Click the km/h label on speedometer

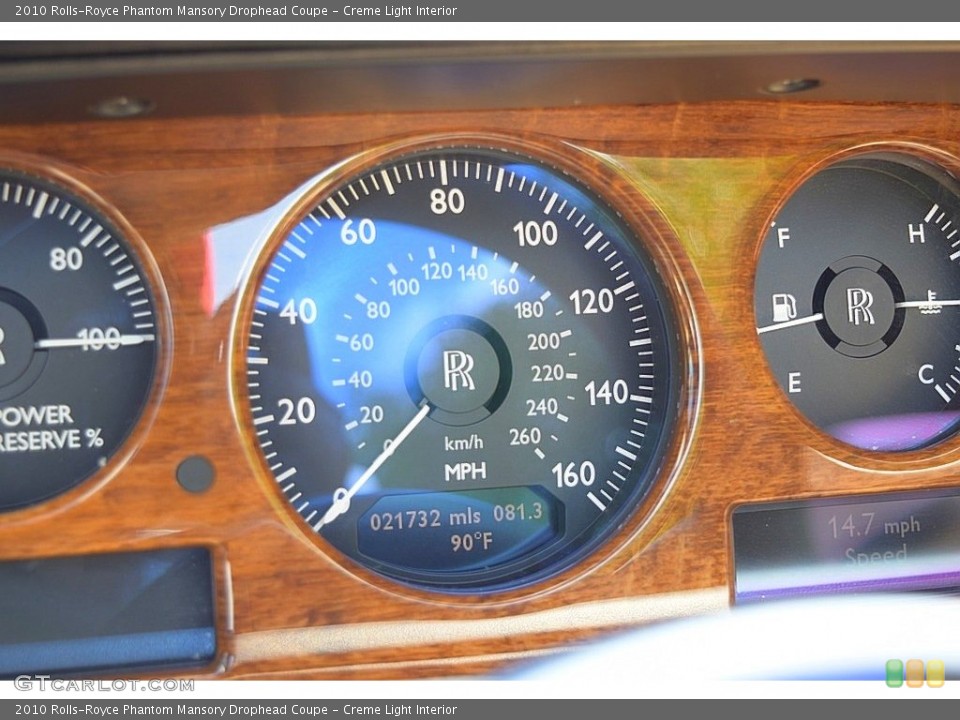pos(463,442)
